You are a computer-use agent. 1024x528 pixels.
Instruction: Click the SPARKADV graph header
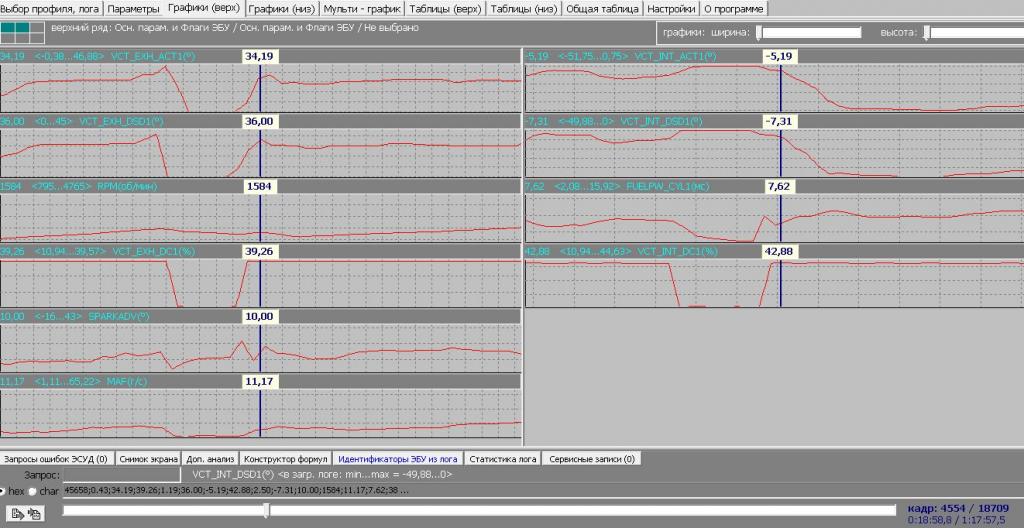point(260,316)
